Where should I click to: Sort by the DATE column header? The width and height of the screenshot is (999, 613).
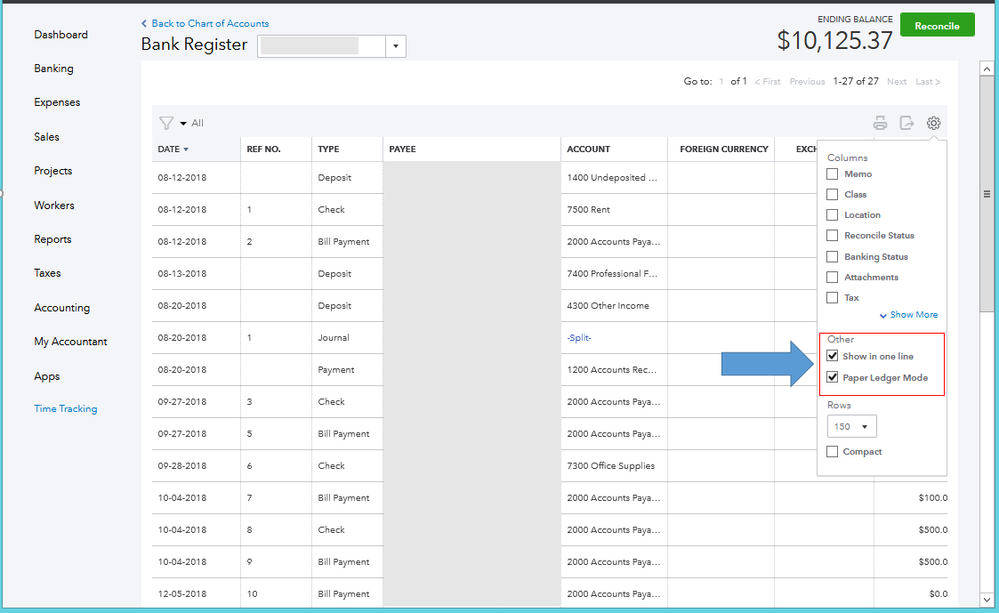(x=173, y=149)
